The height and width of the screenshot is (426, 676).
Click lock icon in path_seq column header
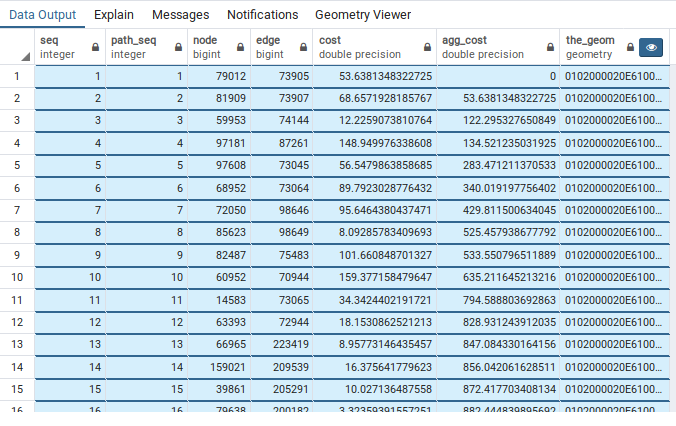(178, 47)
